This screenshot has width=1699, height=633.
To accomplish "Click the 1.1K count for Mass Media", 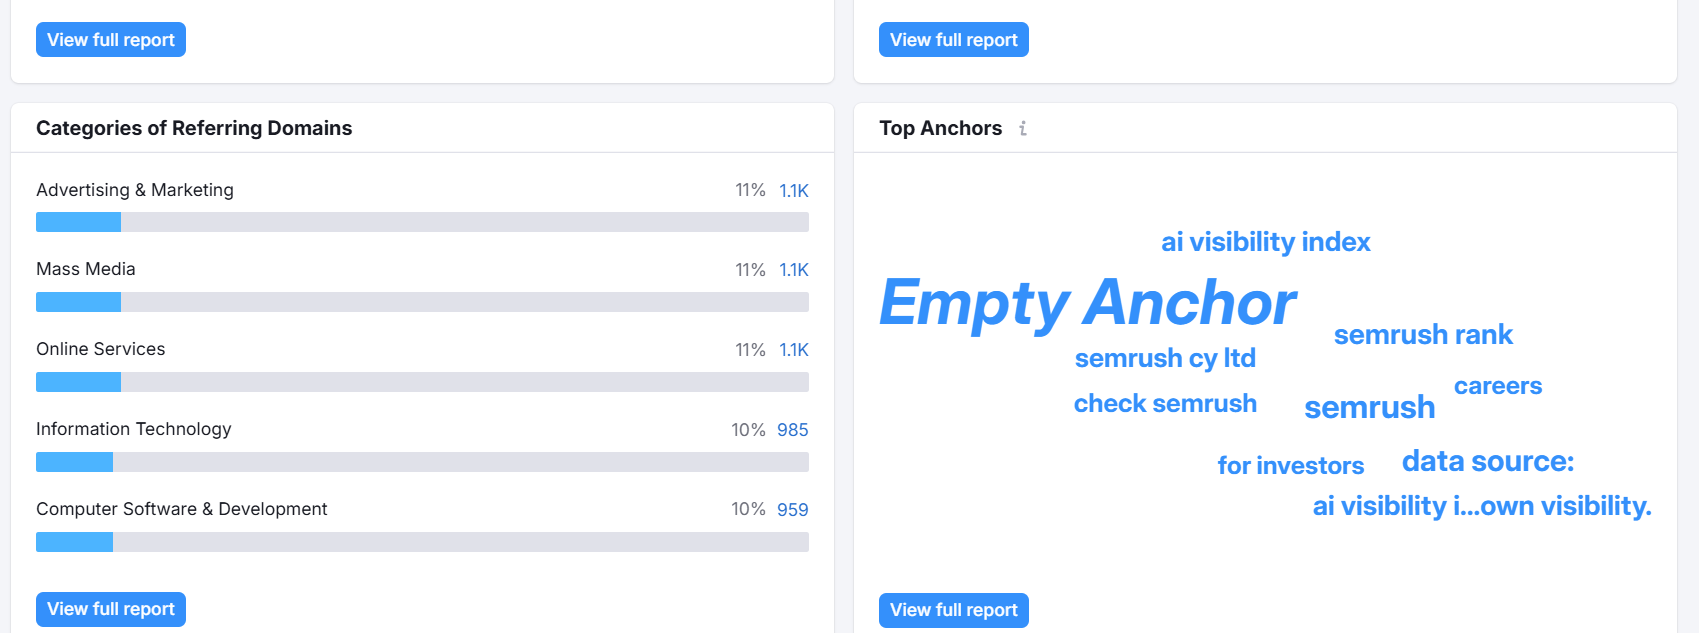I will [x=794, y=270].
